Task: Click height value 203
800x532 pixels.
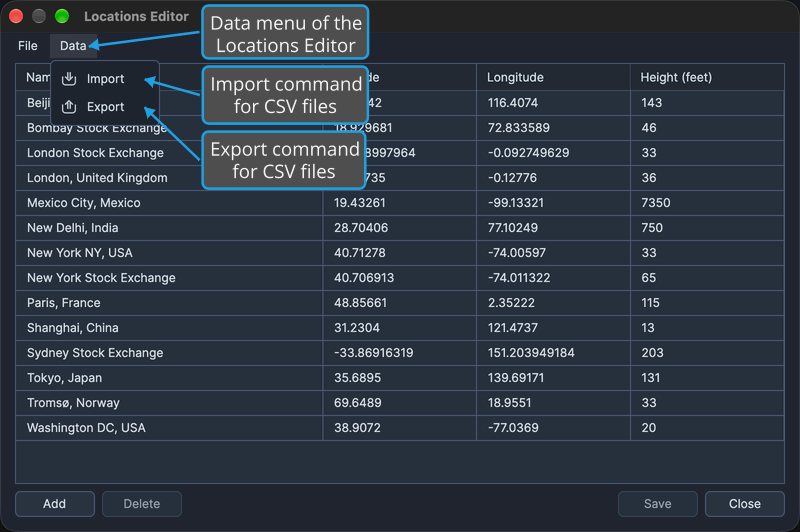Action: [653, 353]
